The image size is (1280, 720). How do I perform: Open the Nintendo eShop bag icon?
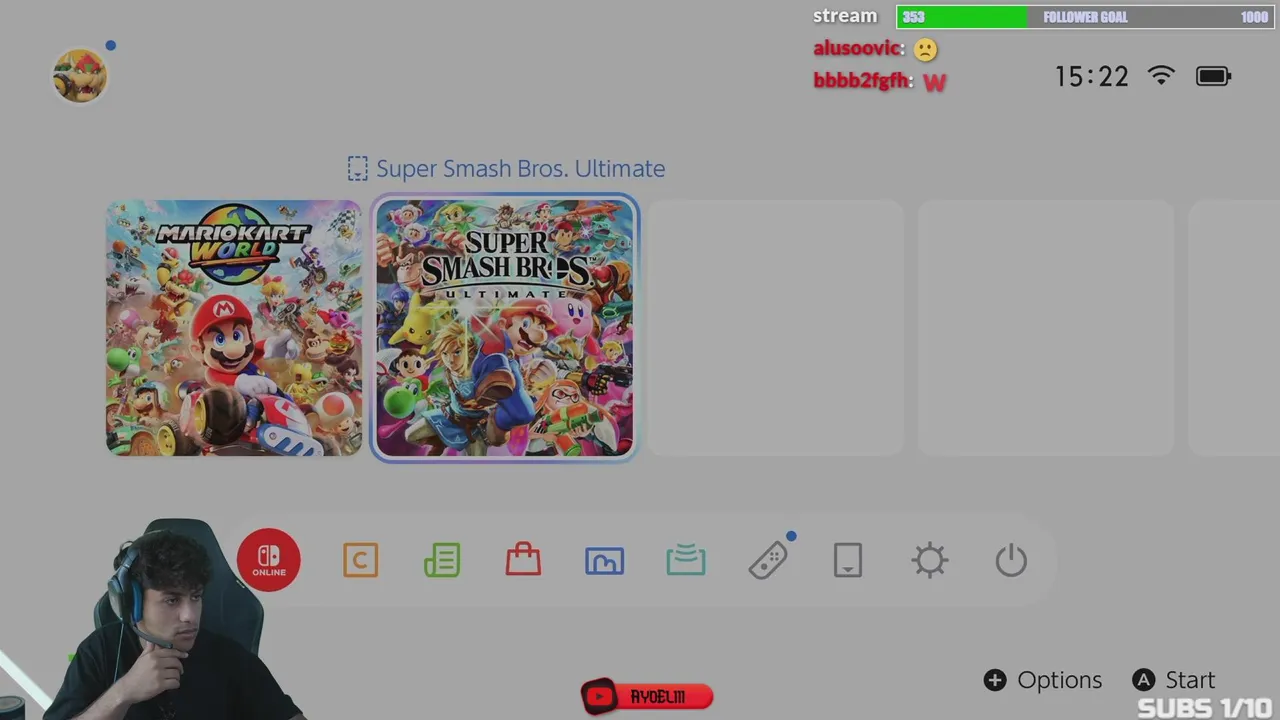(523, 560)
